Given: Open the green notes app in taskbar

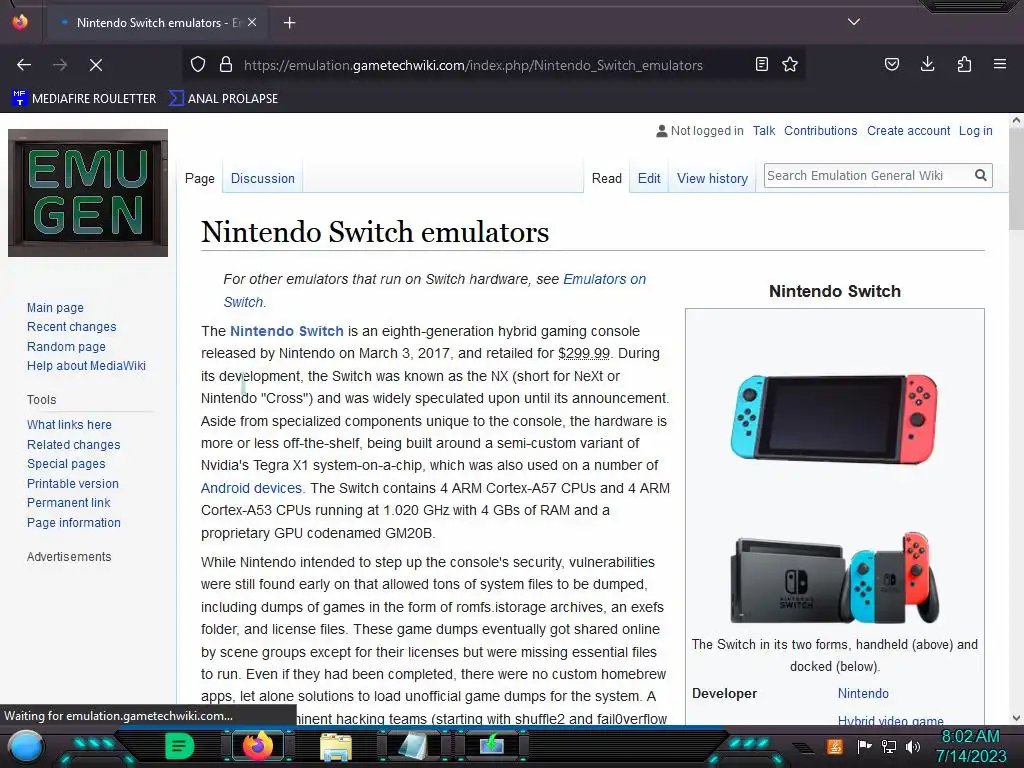Looking at the screenshot, I should 180,746.
